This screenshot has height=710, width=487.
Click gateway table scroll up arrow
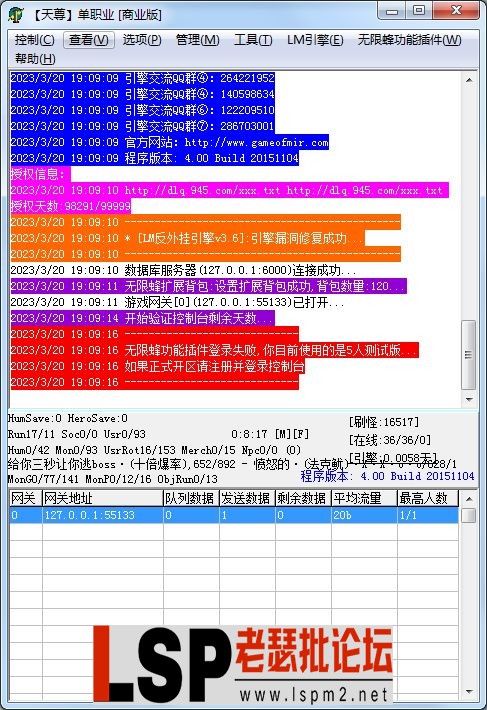tap(469, 499)
